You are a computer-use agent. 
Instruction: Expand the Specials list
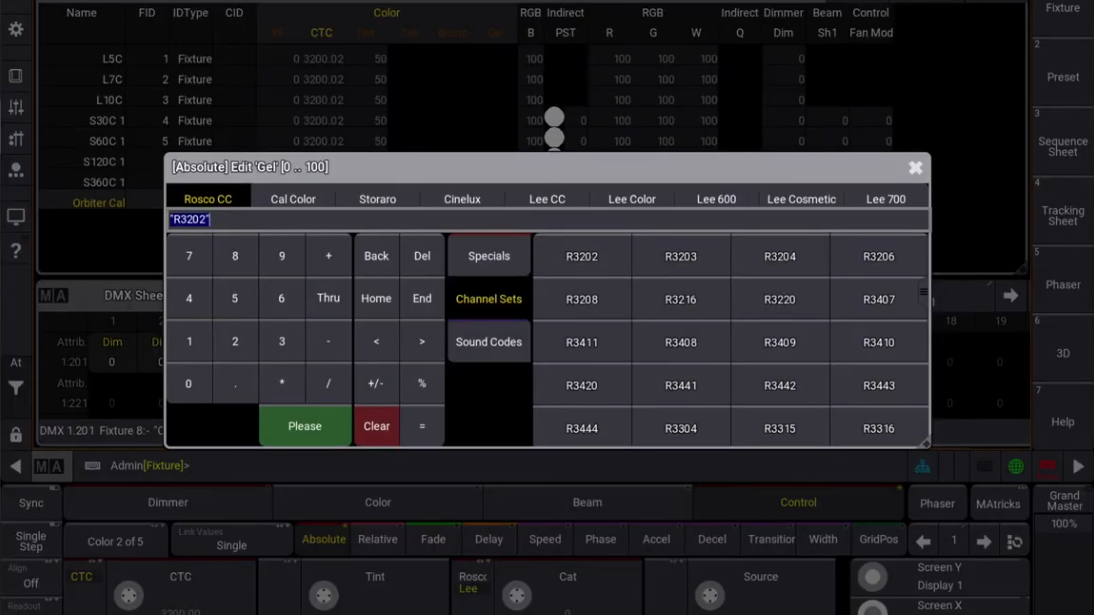tap(488, 257)
